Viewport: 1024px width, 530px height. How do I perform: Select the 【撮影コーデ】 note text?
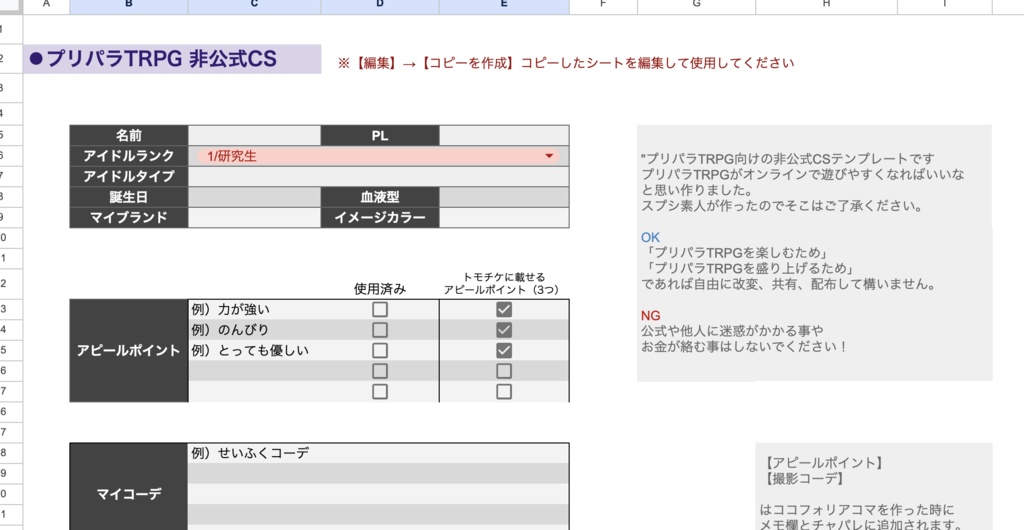point(803,478)
